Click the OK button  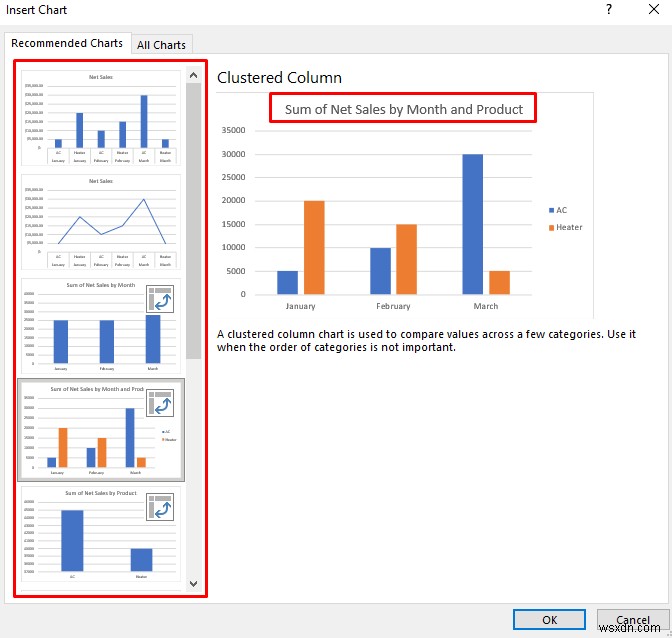[x=549, y=620]
